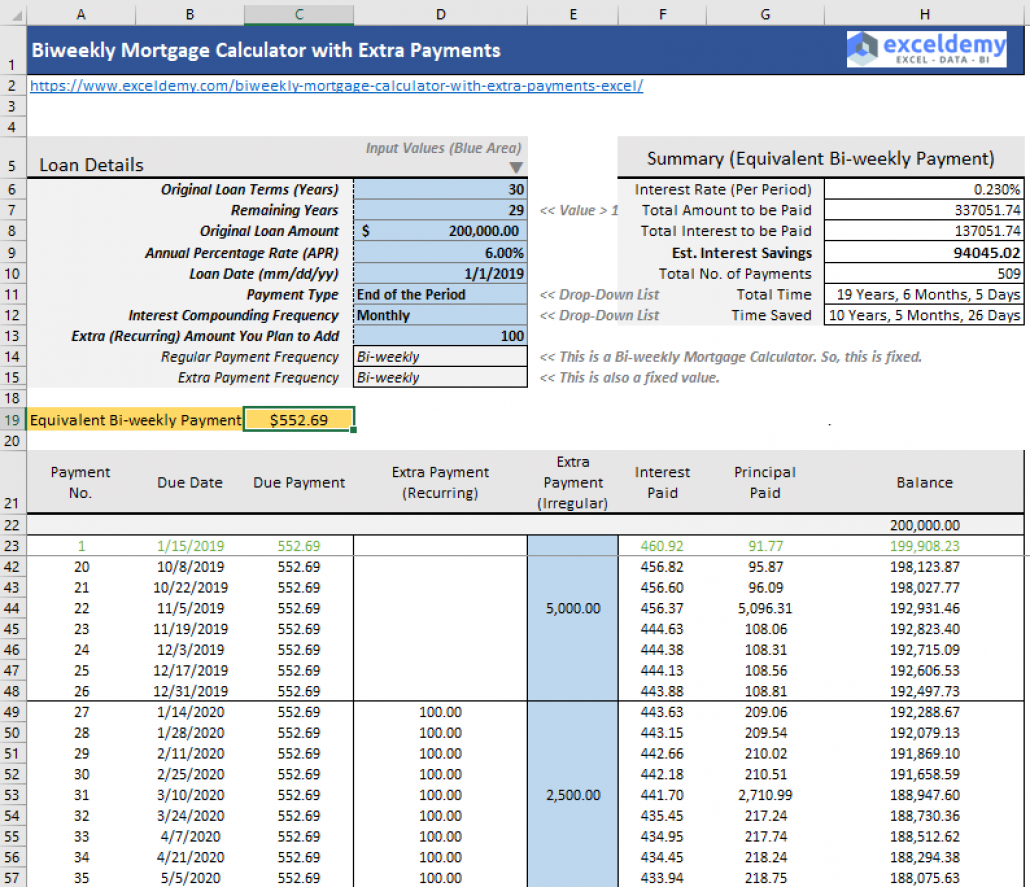Click the Interest Rate (Per Period) value 0.230%

924,189
